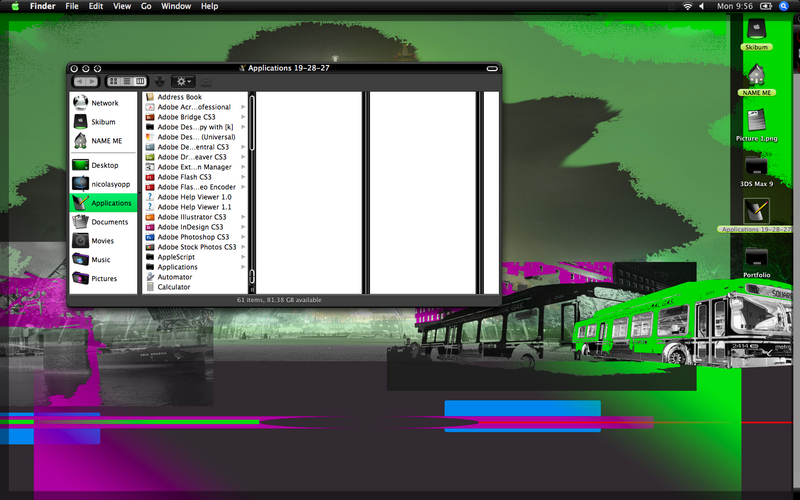Select Adobe Help Viewer 1.0

(x=194, y=197)
